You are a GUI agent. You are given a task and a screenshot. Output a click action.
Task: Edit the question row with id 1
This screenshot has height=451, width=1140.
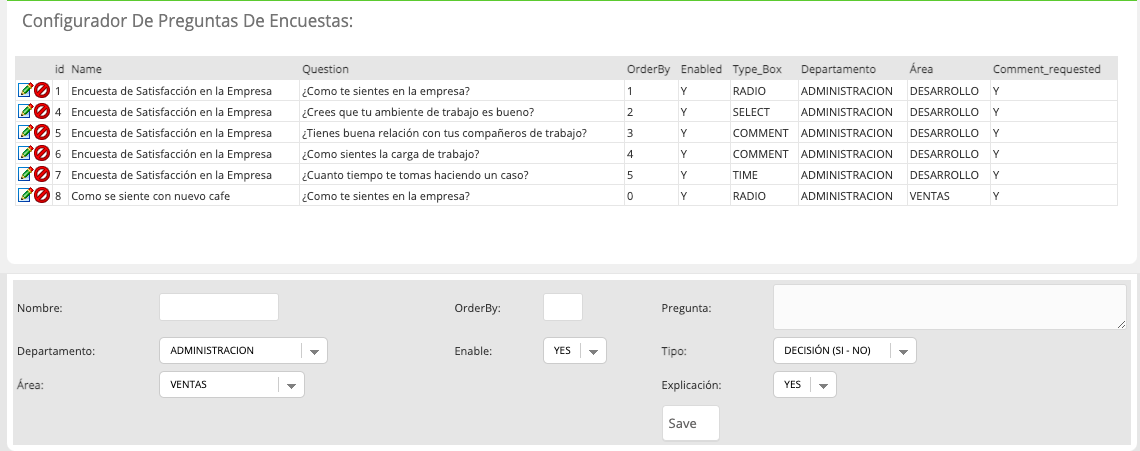pos(25,91)
